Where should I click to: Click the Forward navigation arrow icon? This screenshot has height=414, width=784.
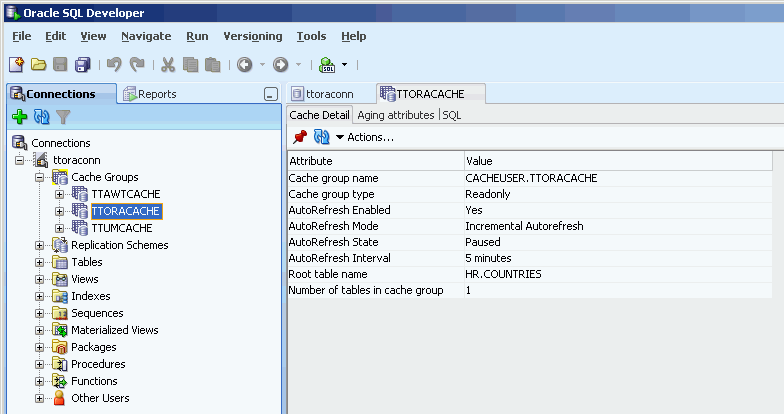tap(280, 64)
